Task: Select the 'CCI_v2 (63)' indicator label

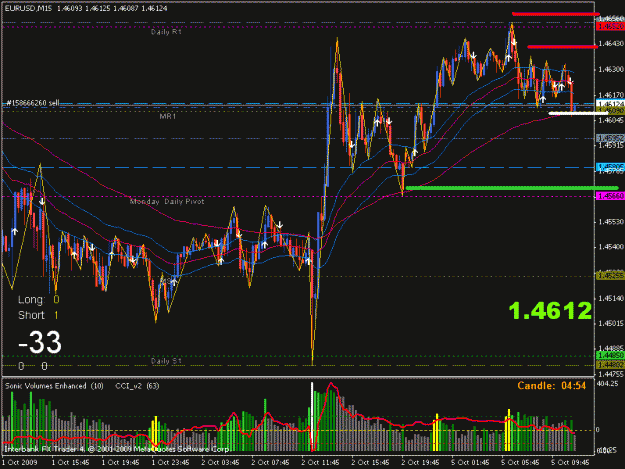Action: point(137,386)
